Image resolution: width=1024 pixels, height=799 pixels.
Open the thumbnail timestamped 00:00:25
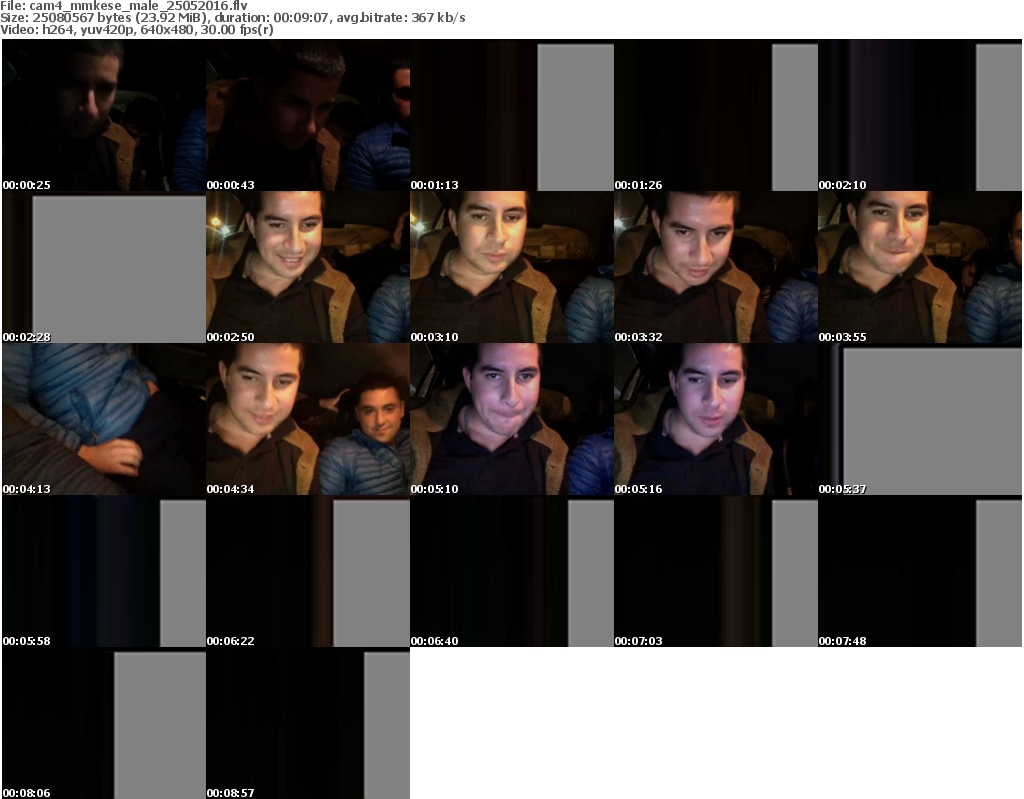[104, 115]
